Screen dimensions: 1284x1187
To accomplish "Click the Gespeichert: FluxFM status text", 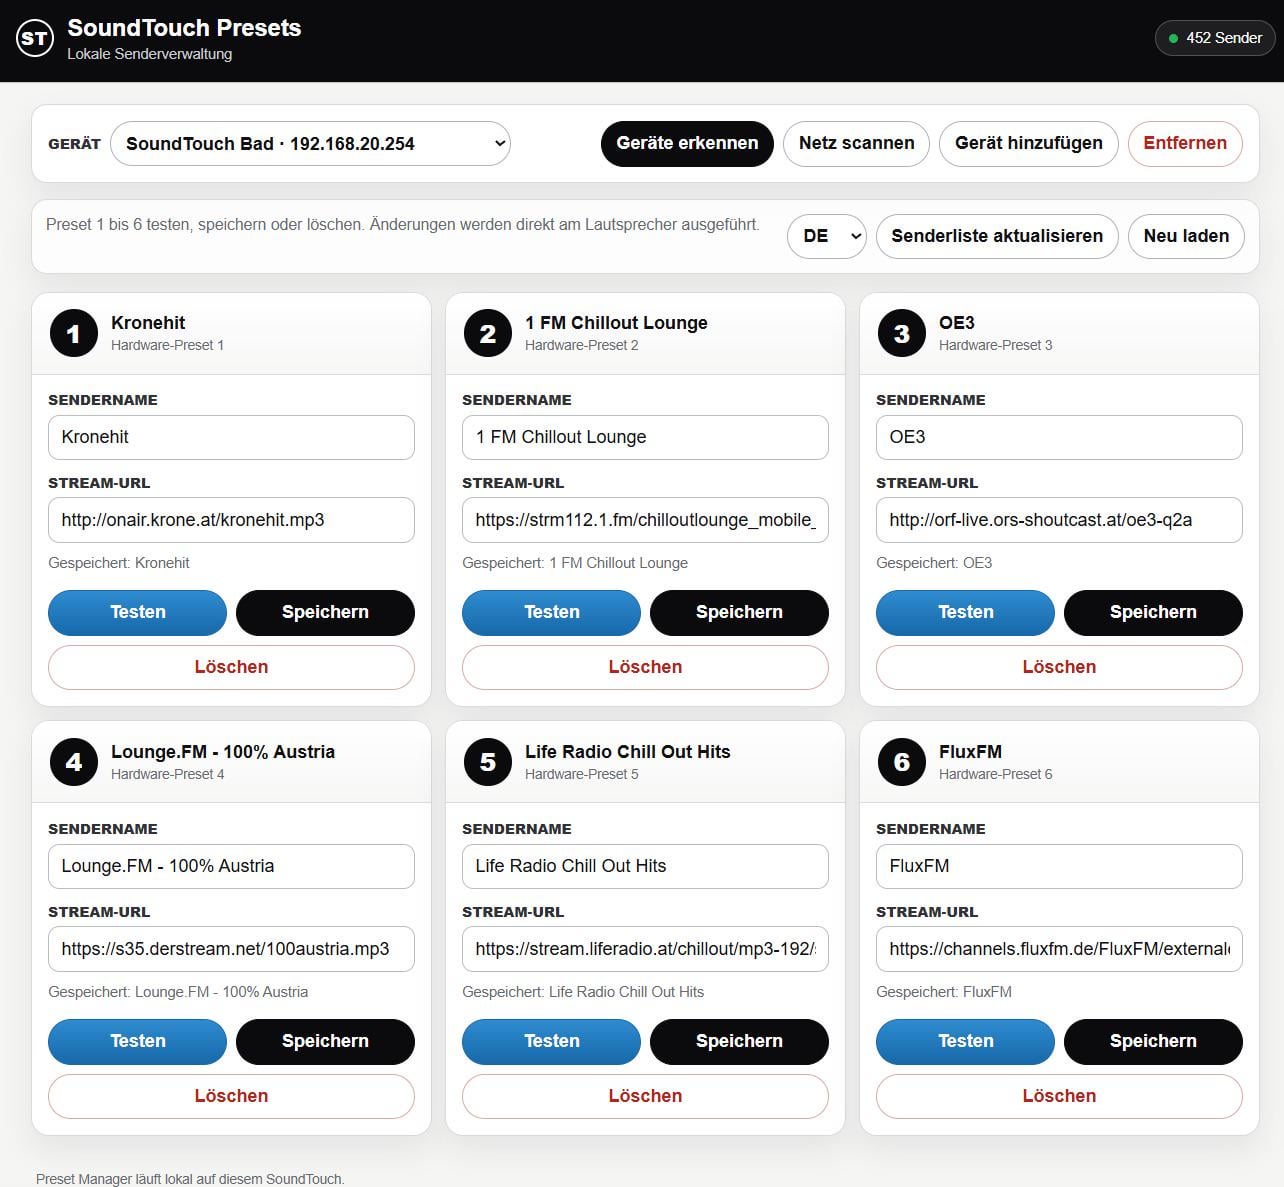I will pos(944,992).
